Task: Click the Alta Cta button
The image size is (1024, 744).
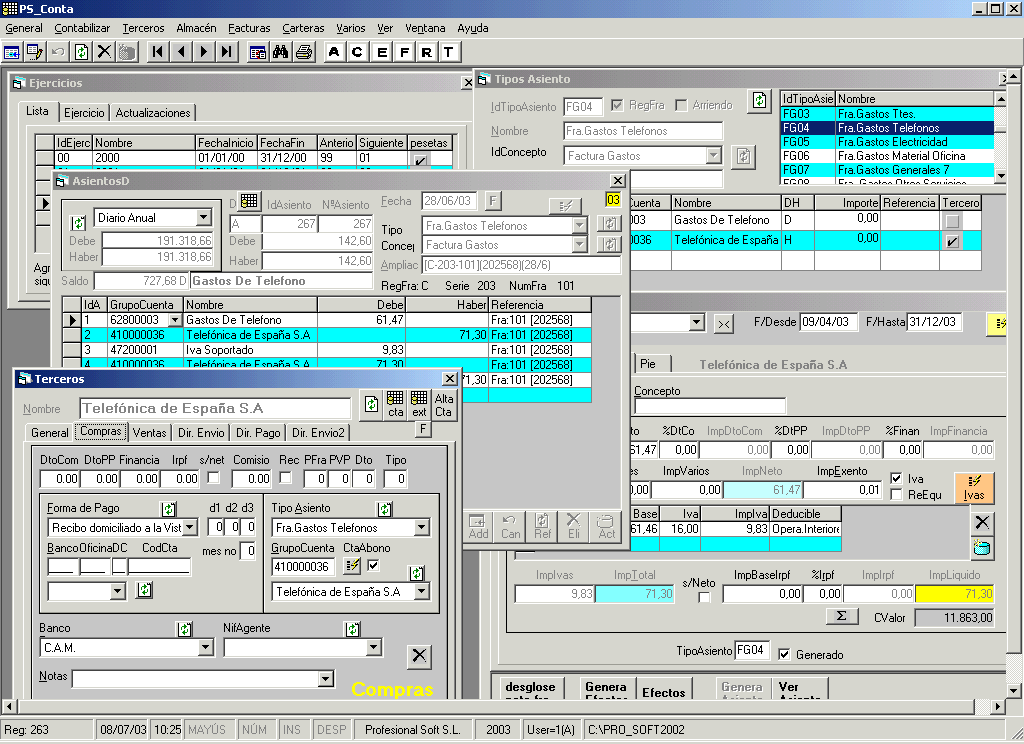Action: (x=443, y=404)
